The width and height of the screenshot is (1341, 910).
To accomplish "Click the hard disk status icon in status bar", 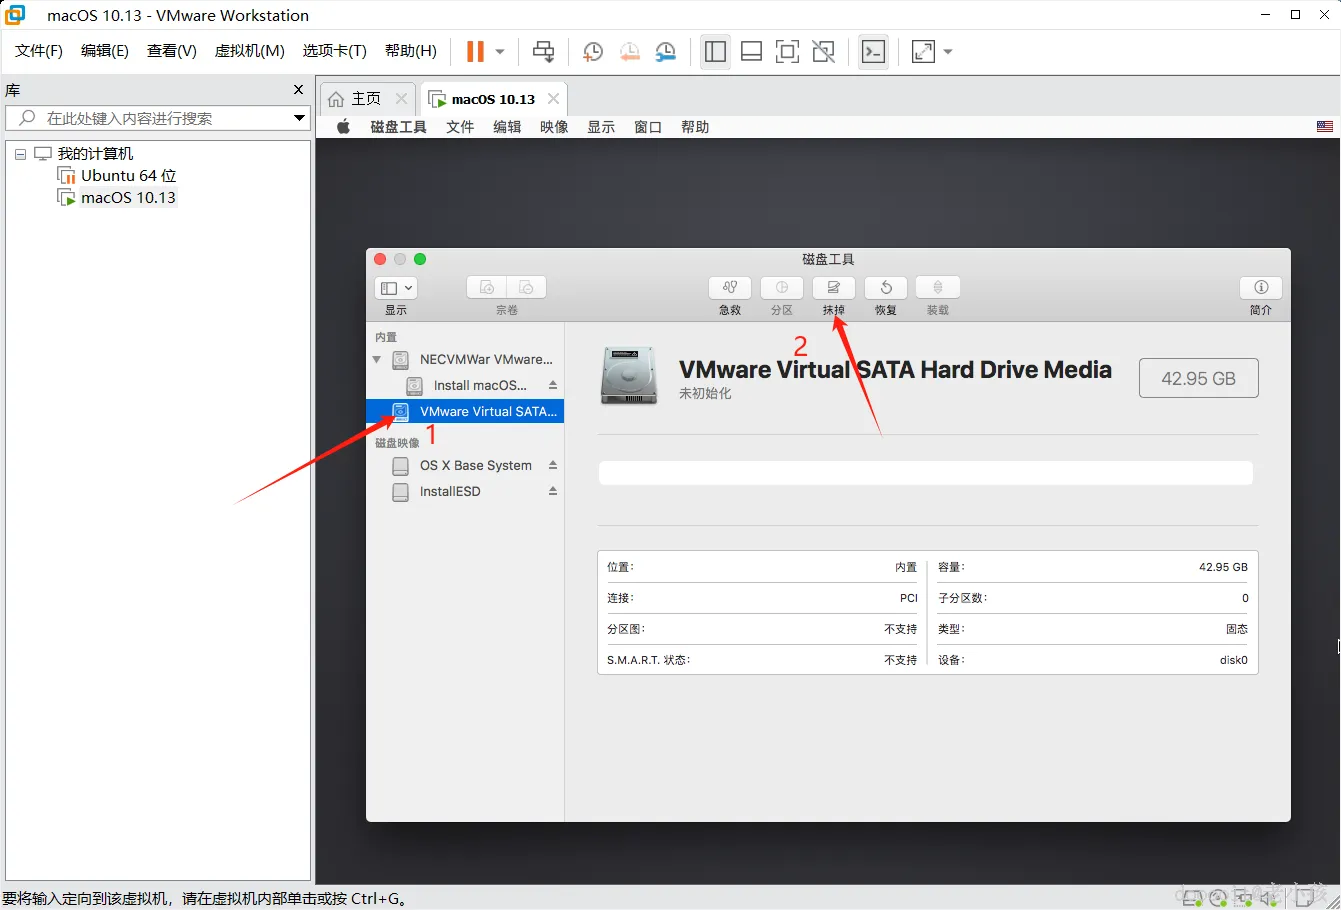I will coord(1192,898).
